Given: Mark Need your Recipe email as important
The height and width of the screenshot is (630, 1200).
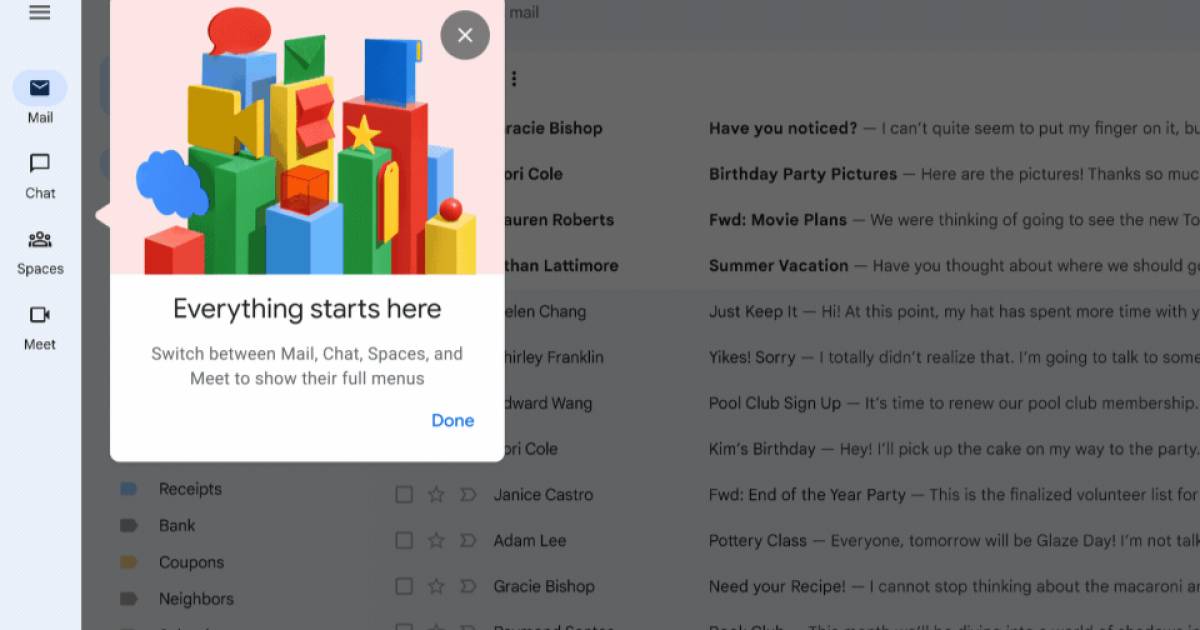Looking at the screenshot, I should [x=467, y=587].
